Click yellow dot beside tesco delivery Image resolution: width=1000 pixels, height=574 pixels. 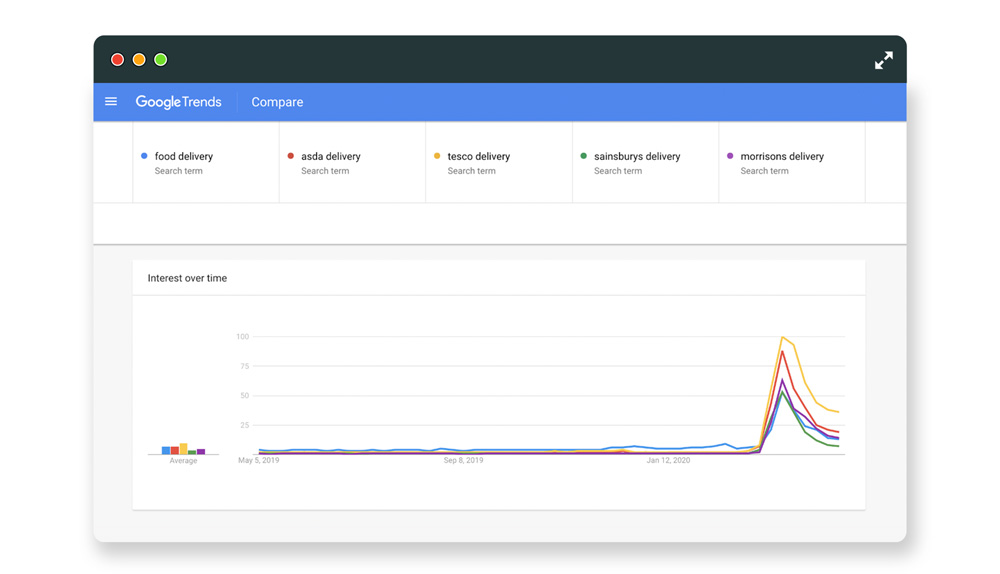[437, 156]
